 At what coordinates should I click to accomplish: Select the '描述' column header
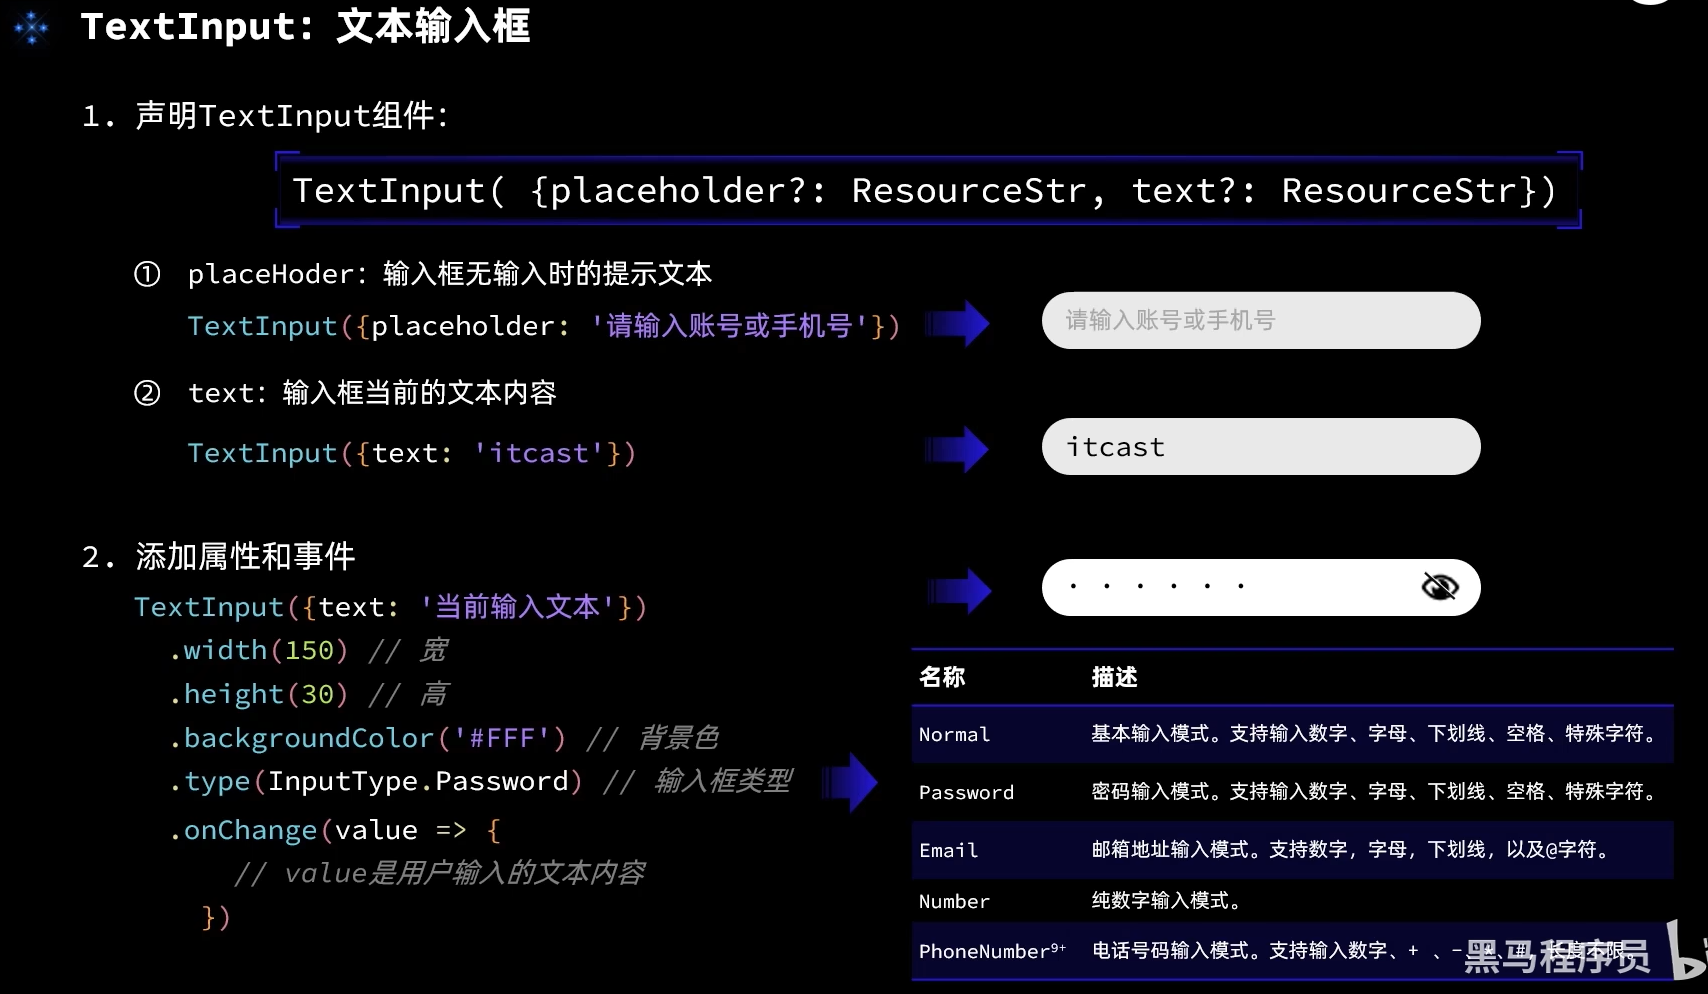pyautogui.click(x=1115, y=678)
